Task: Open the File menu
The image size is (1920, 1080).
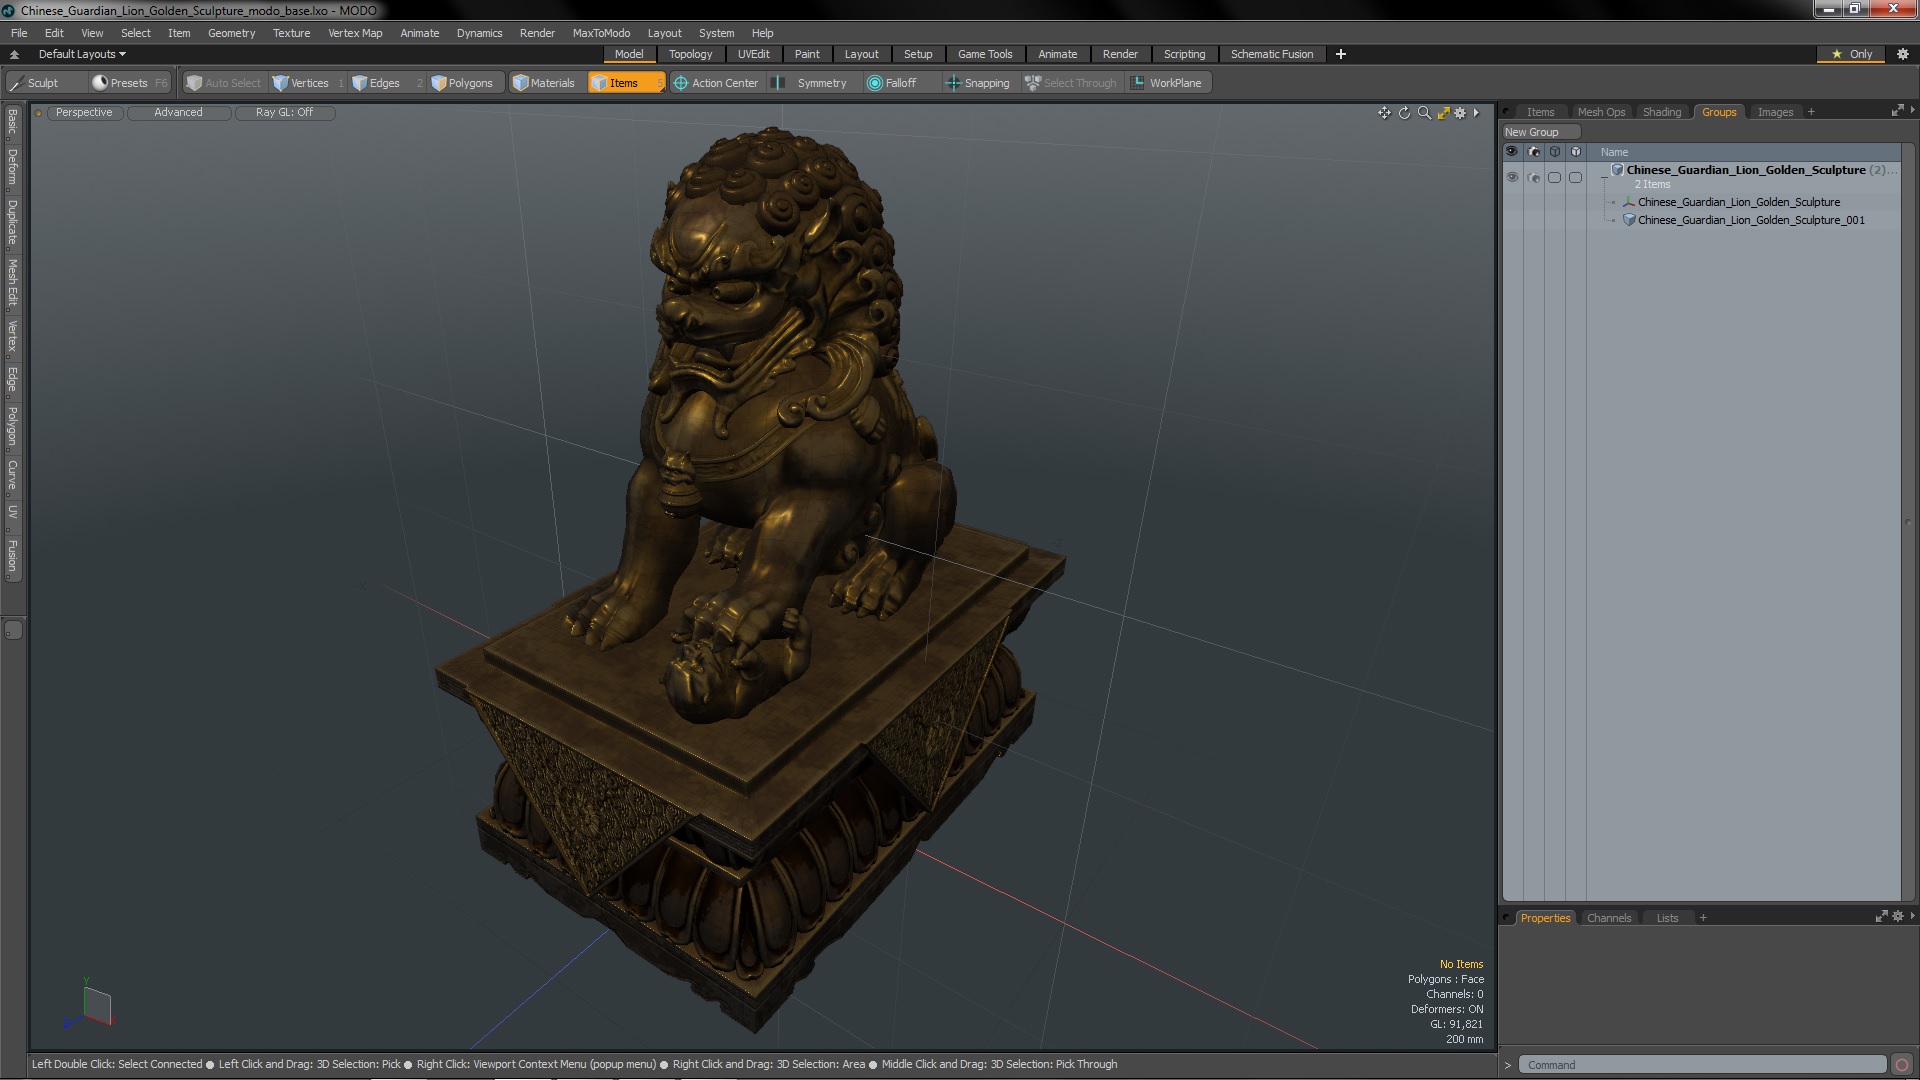Action: point(19,33)
